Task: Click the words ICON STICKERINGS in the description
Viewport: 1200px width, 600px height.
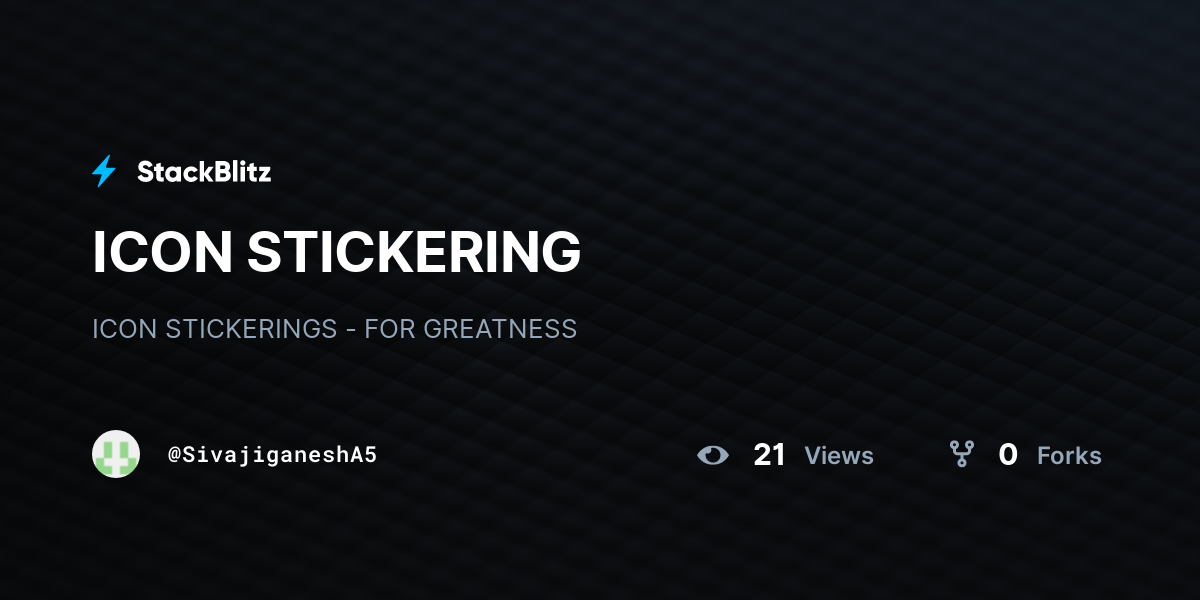Action: 214,329
